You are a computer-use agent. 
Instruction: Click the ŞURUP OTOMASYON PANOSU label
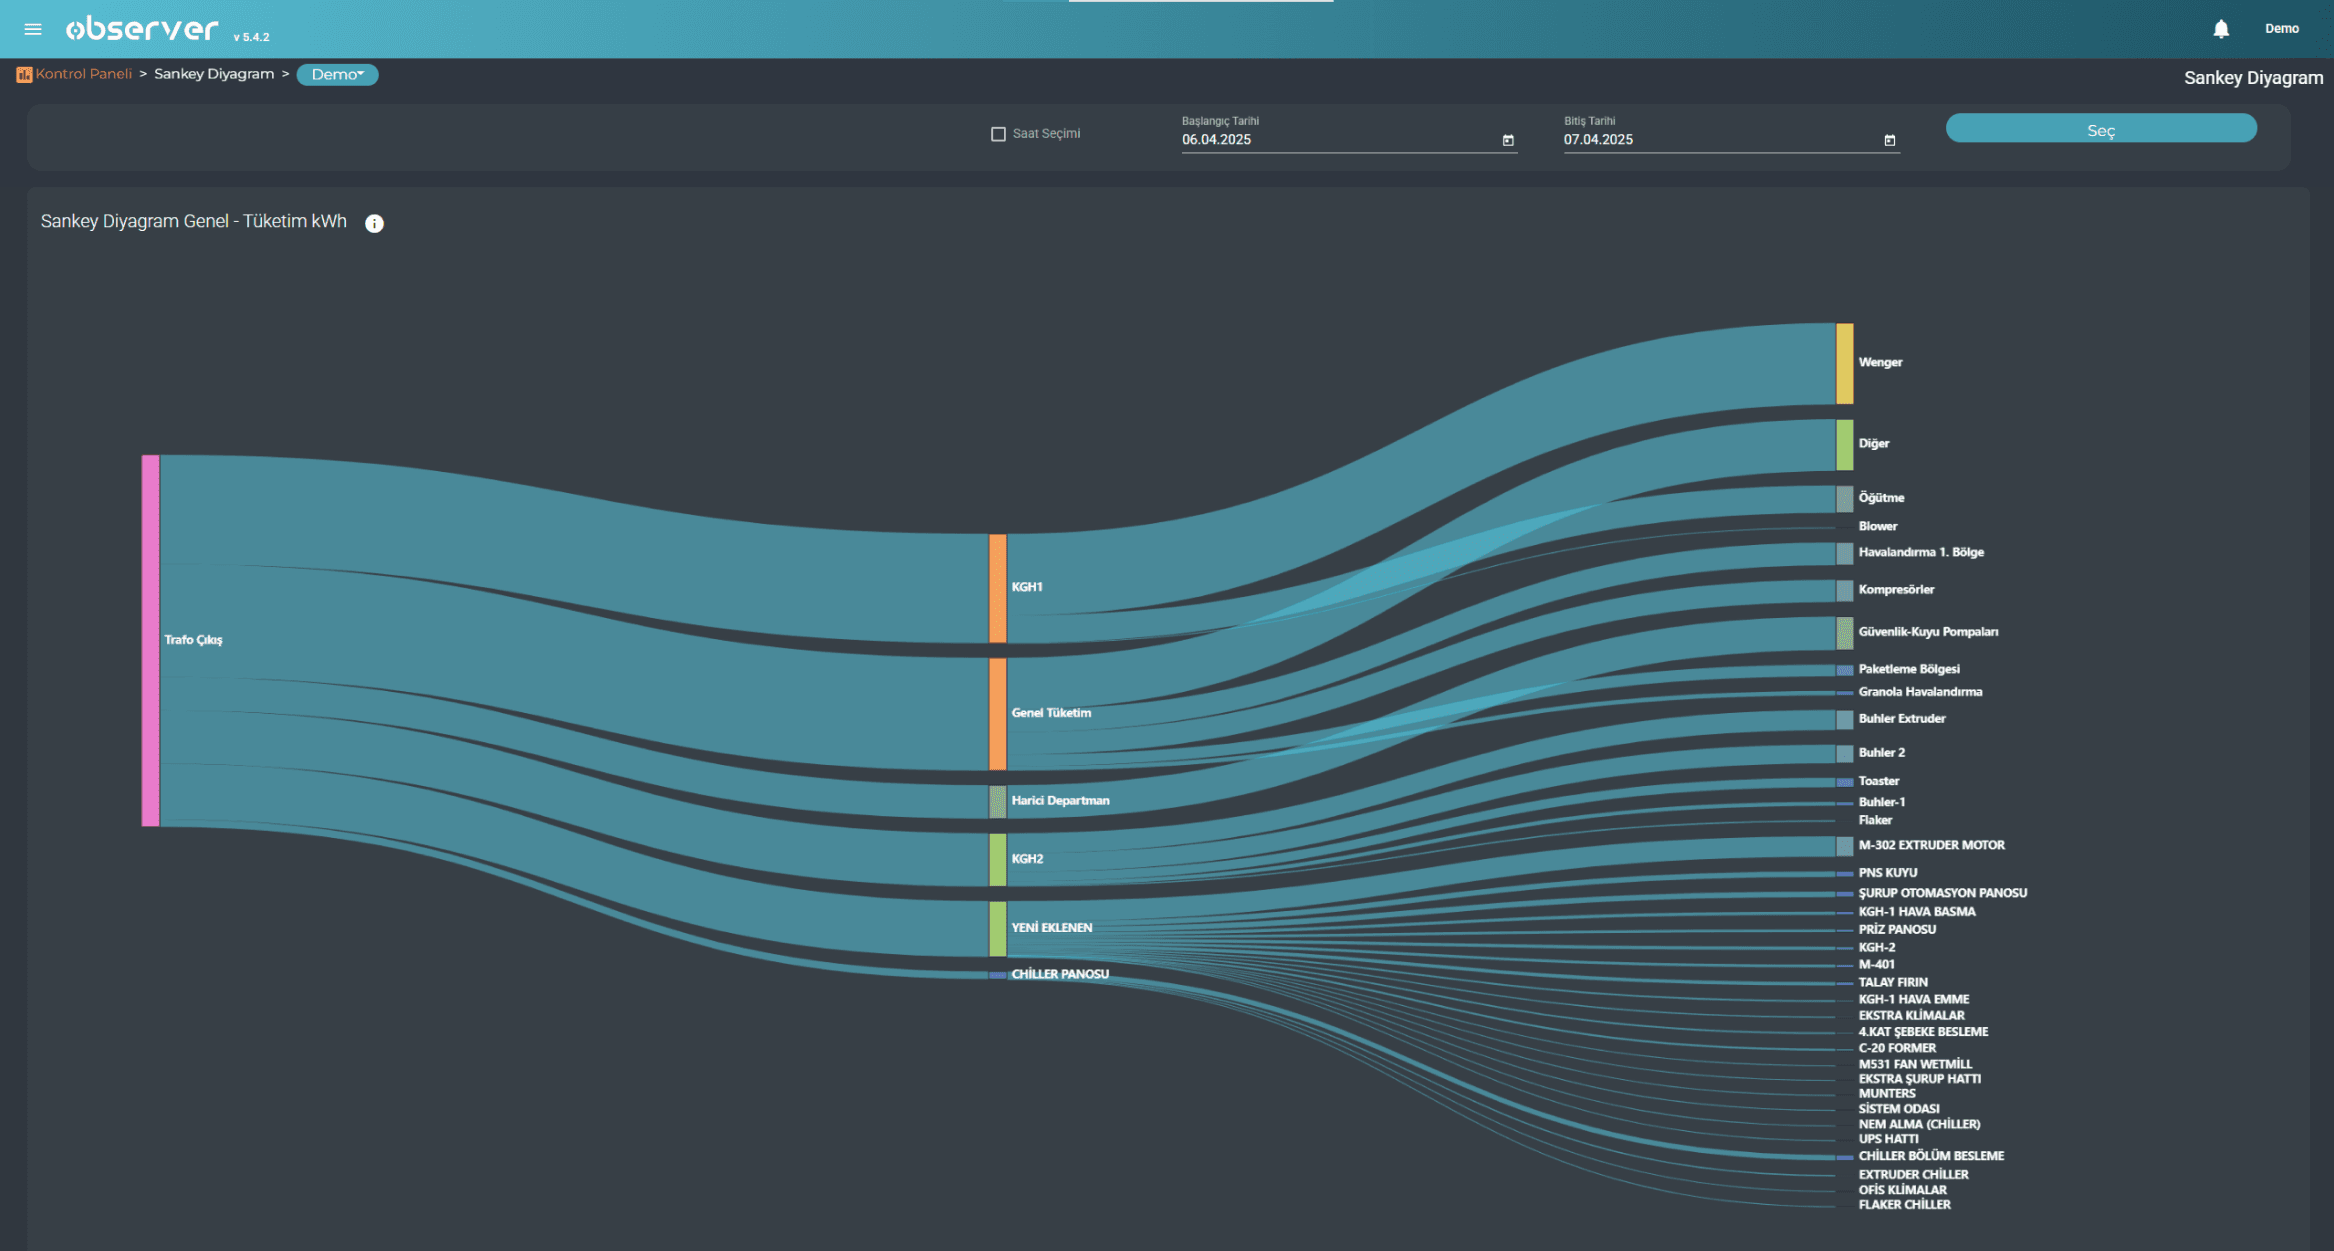pos(1943,893)
